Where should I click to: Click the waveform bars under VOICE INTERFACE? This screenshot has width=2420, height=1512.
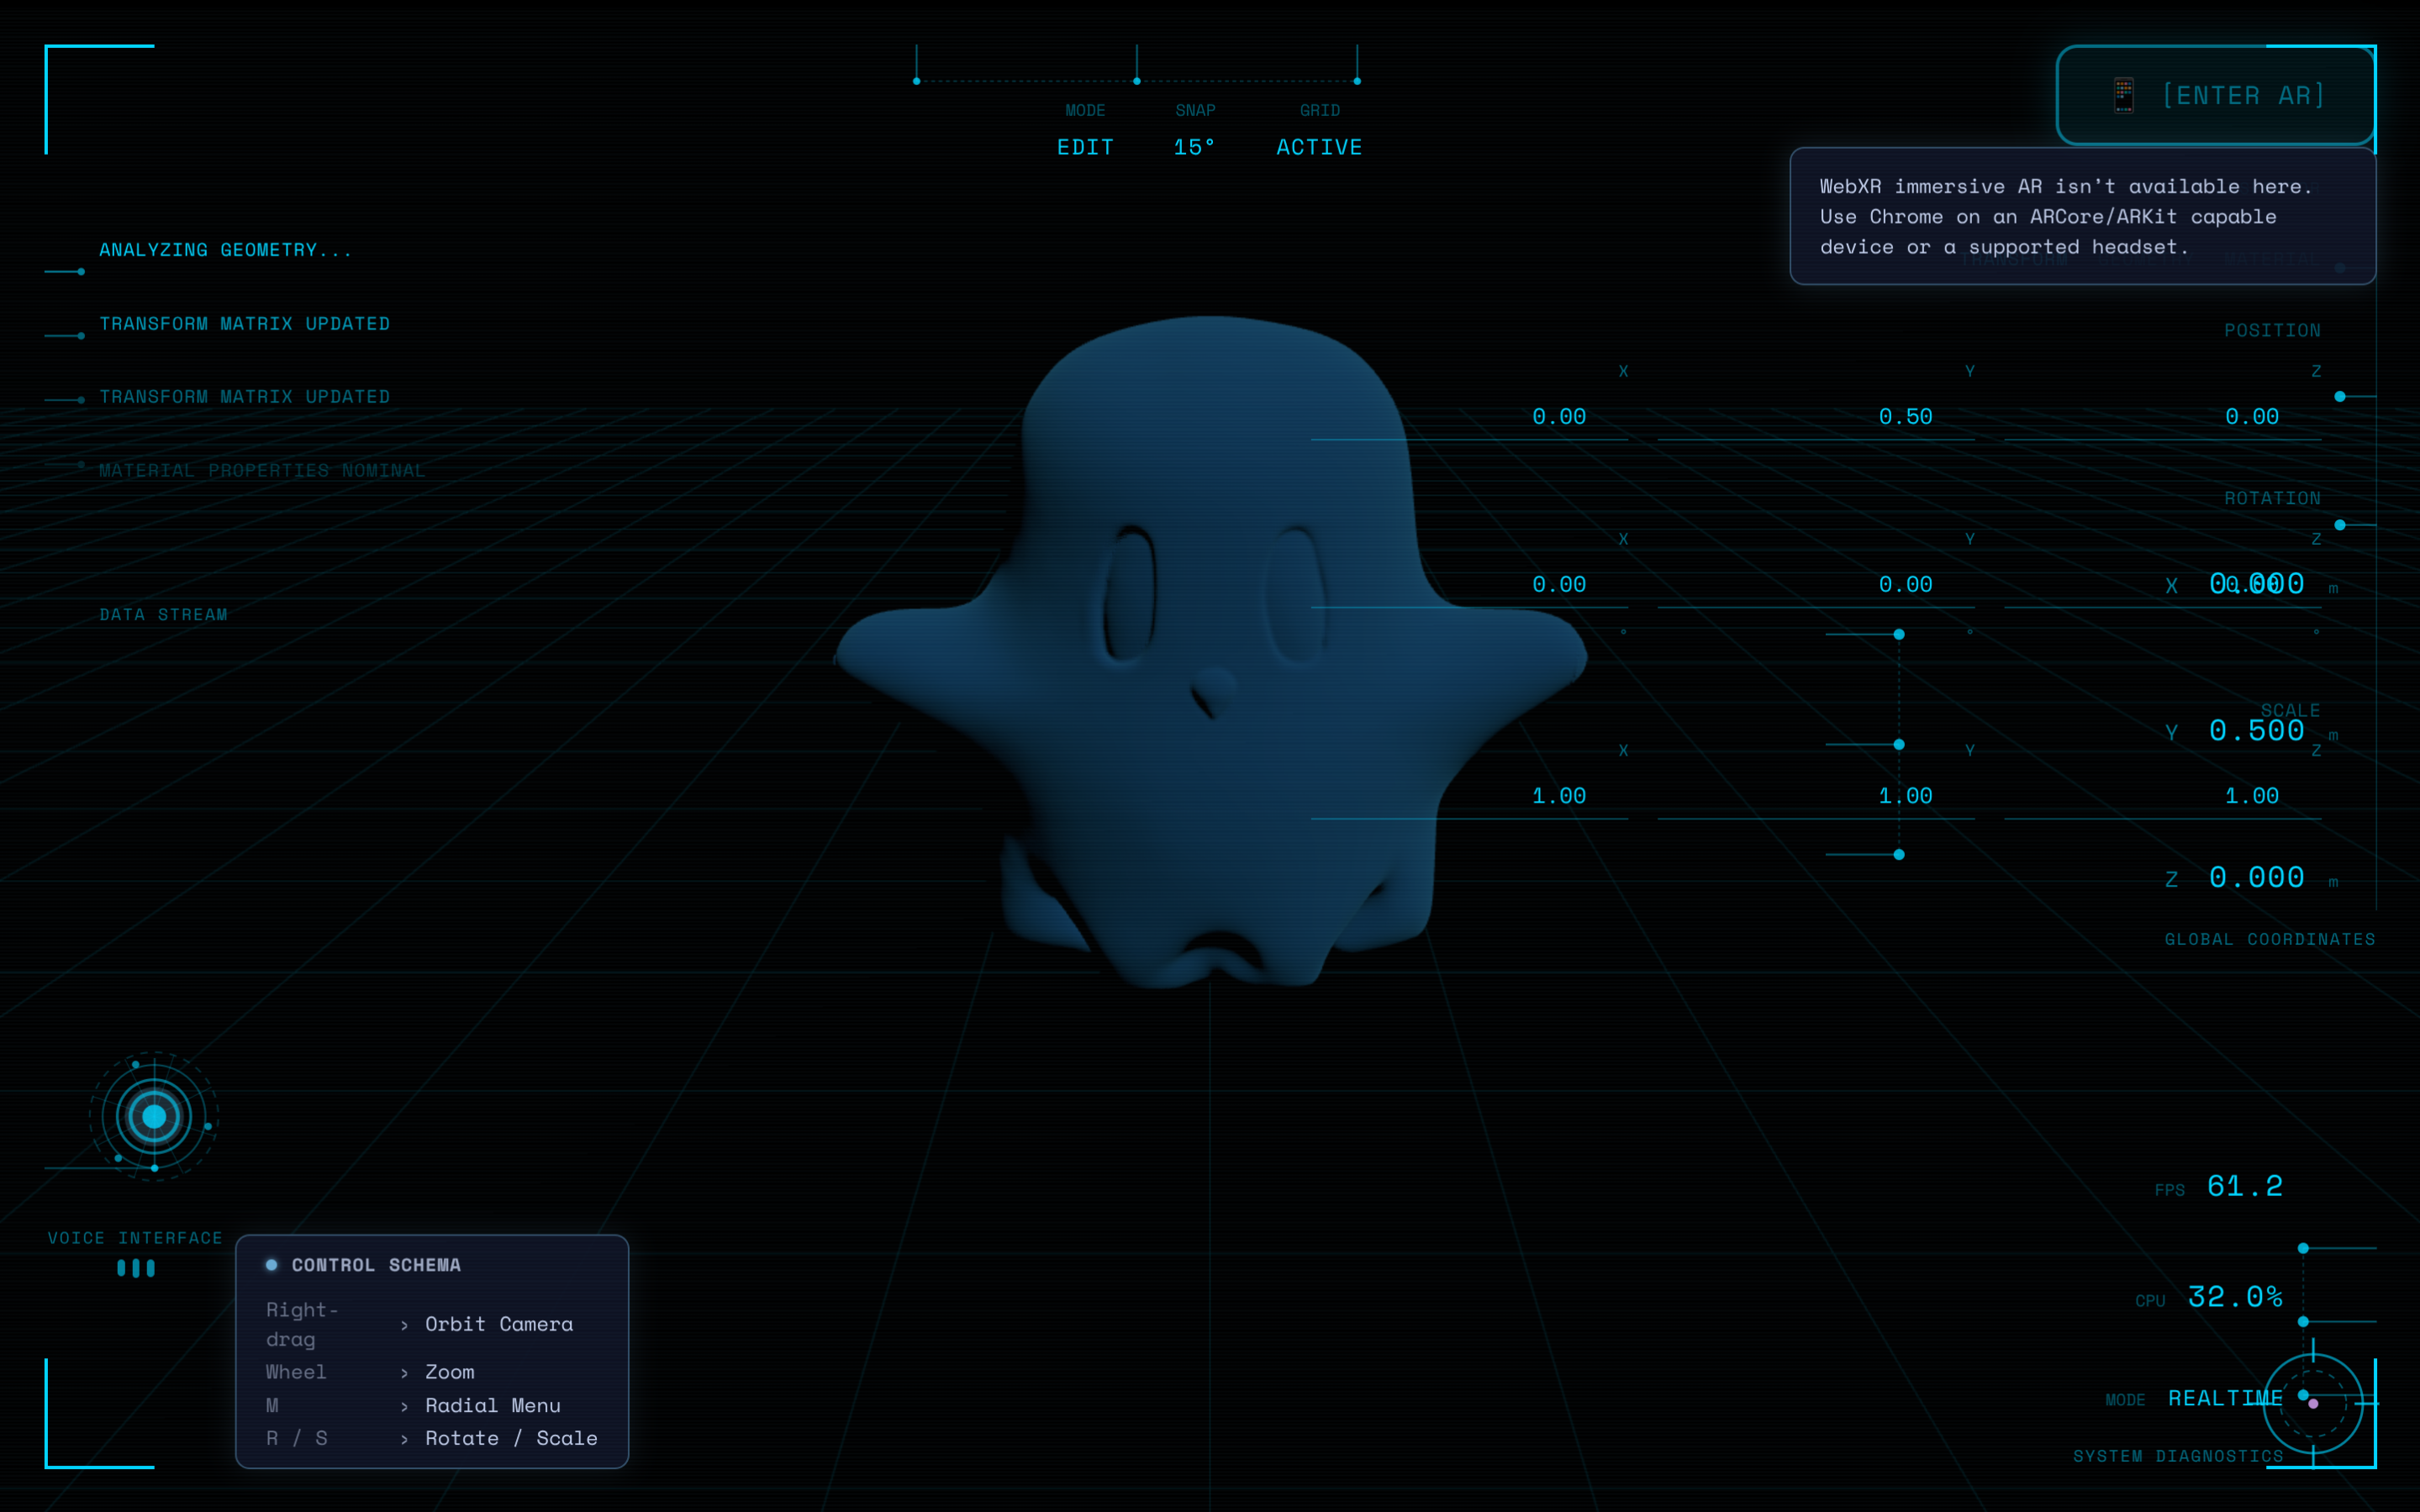135,1268
